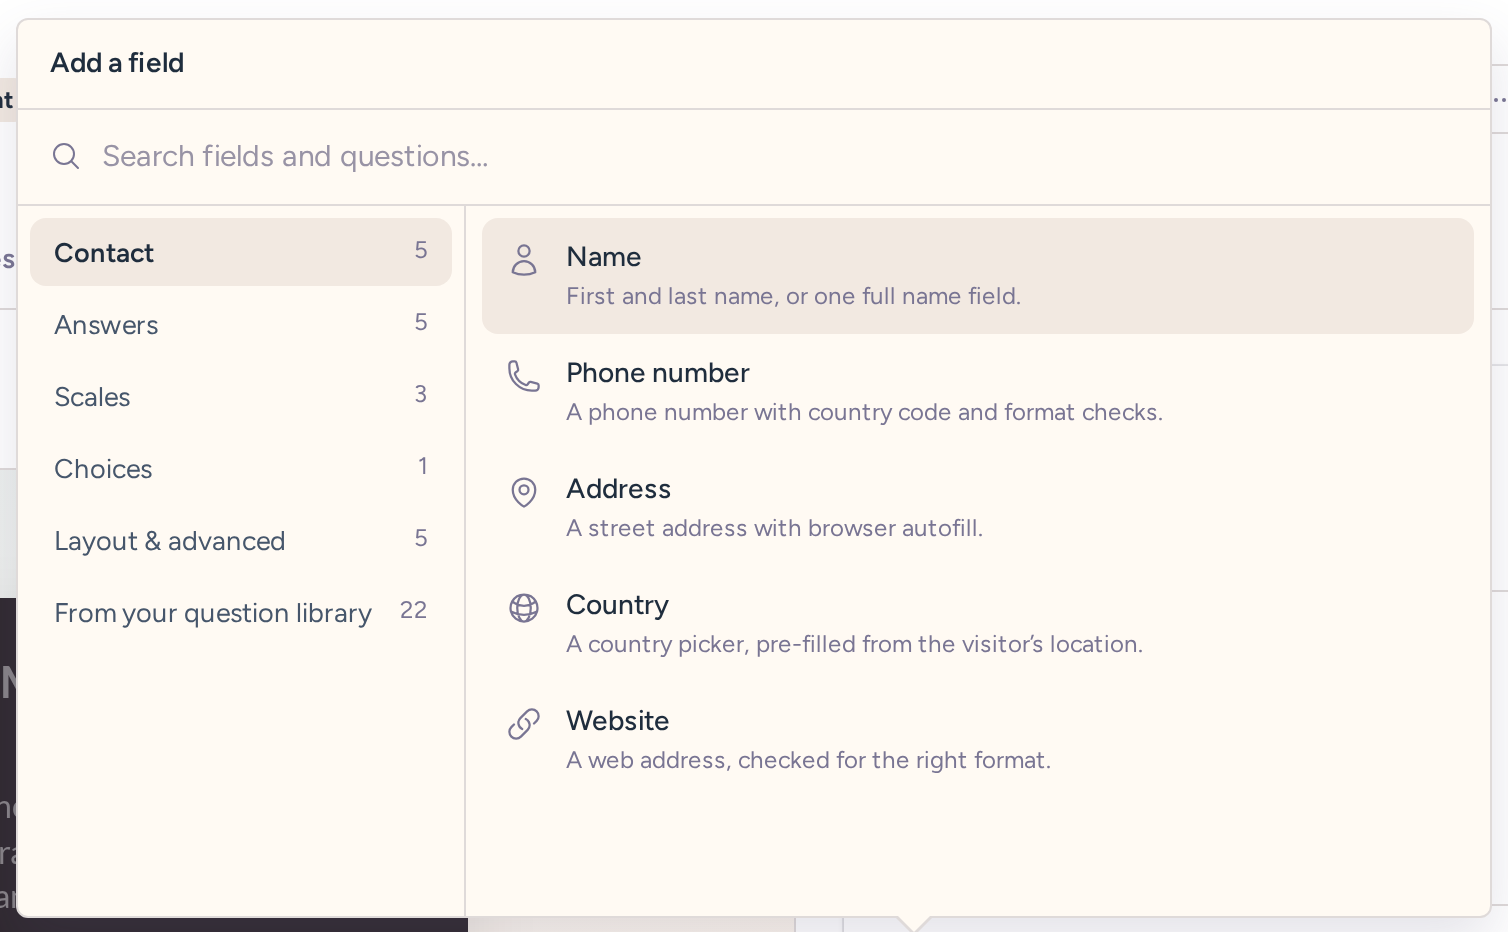Viewport: 1508px width, 932px height.
Task: Switch to the Scales category
Action: [241, 396]
